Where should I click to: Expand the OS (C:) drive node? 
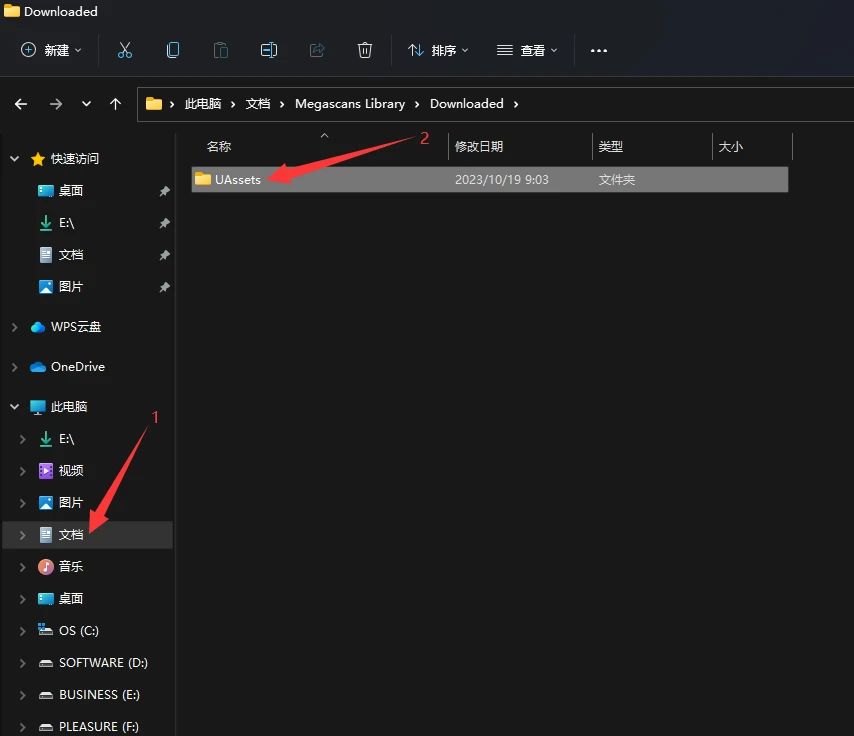[x=22, y=631]
